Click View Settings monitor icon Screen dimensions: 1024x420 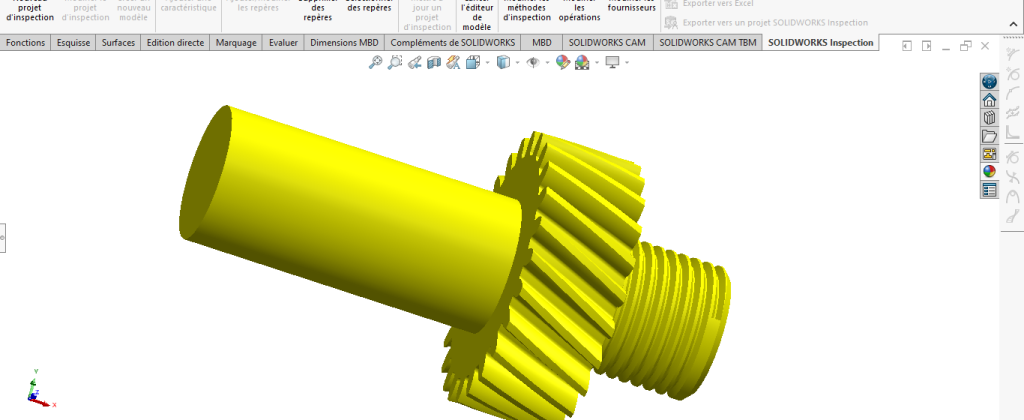pyautogui.click(x=613, y=63)
